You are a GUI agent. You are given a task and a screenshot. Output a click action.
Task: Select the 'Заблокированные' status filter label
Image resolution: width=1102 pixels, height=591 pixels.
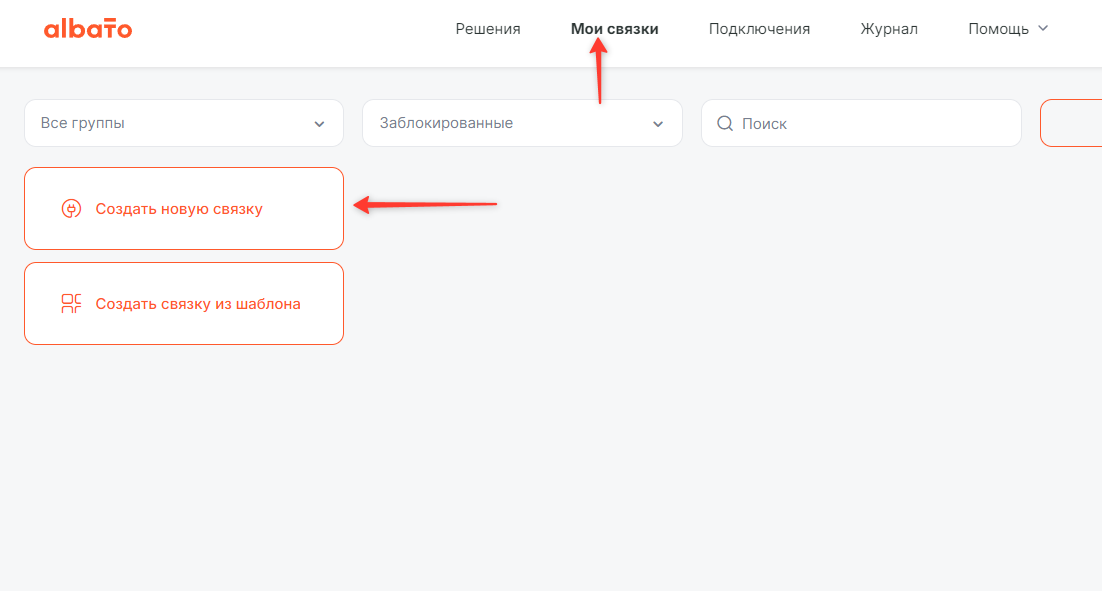(x=446, y=124)
